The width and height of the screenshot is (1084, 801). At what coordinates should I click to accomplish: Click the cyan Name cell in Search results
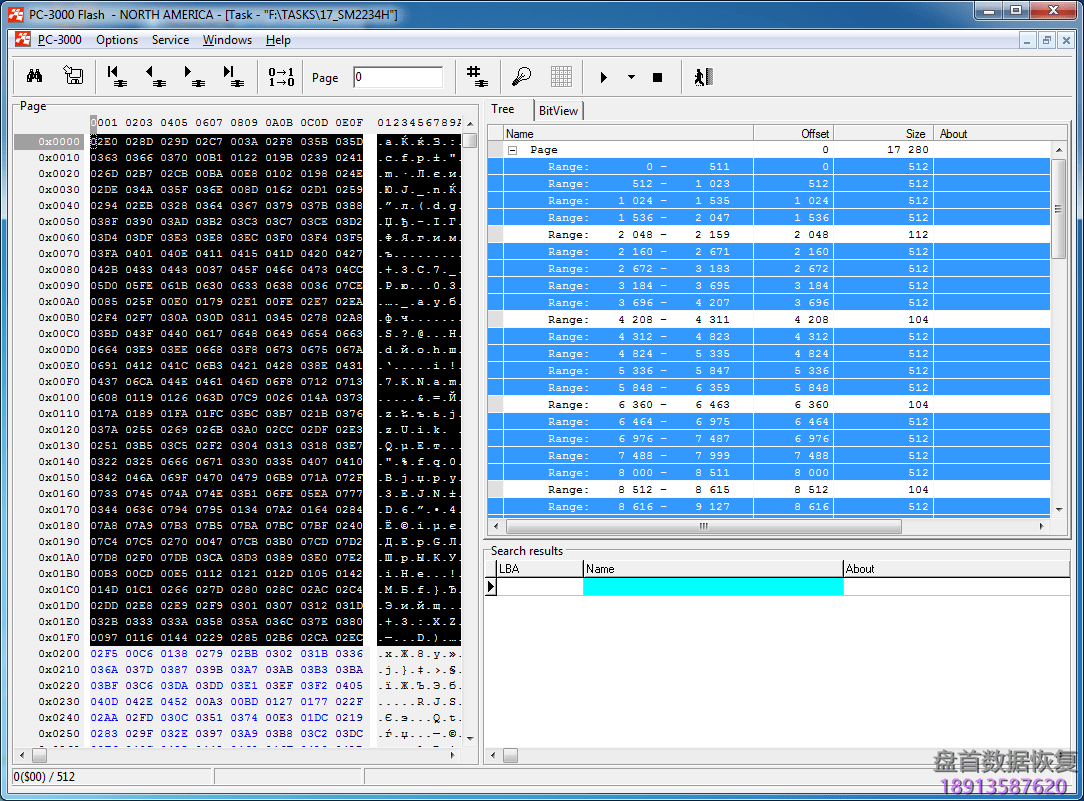pyautogui.click(x=712, y=587)
